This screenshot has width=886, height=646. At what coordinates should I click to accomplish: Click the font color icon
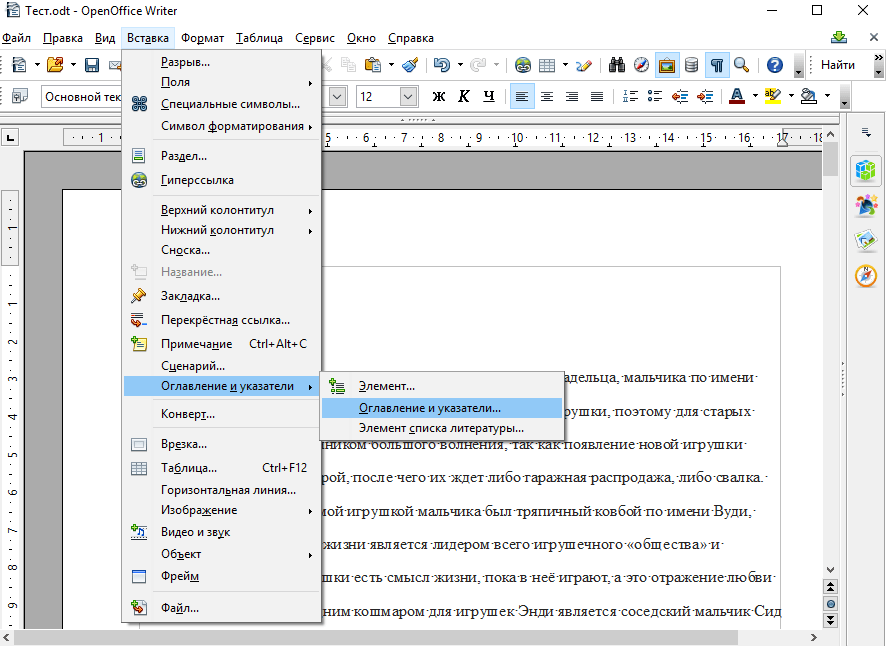click(736, 96)
